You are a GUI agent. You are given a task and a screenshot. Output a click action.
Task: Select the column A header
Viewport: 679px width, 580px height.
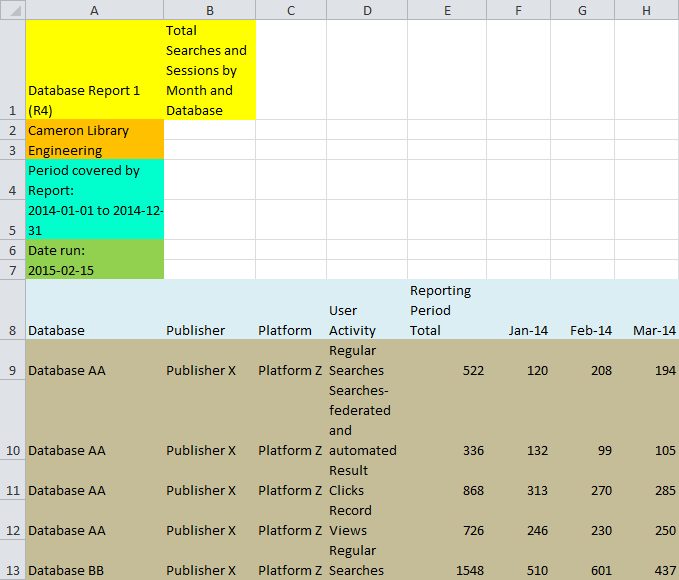(94, 10)
